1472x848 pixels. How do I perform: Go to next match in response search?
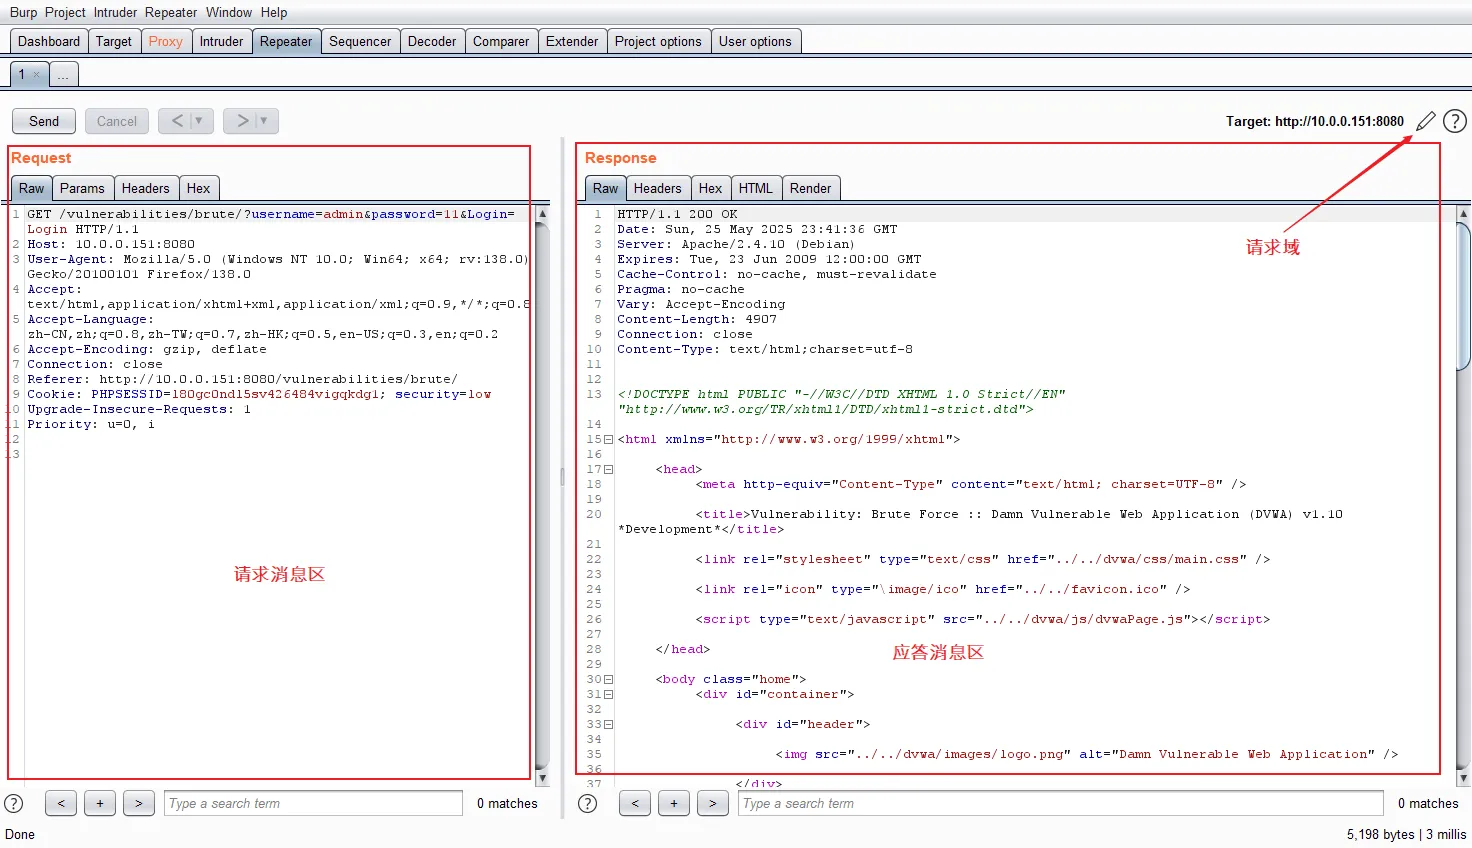click(713, 803)
